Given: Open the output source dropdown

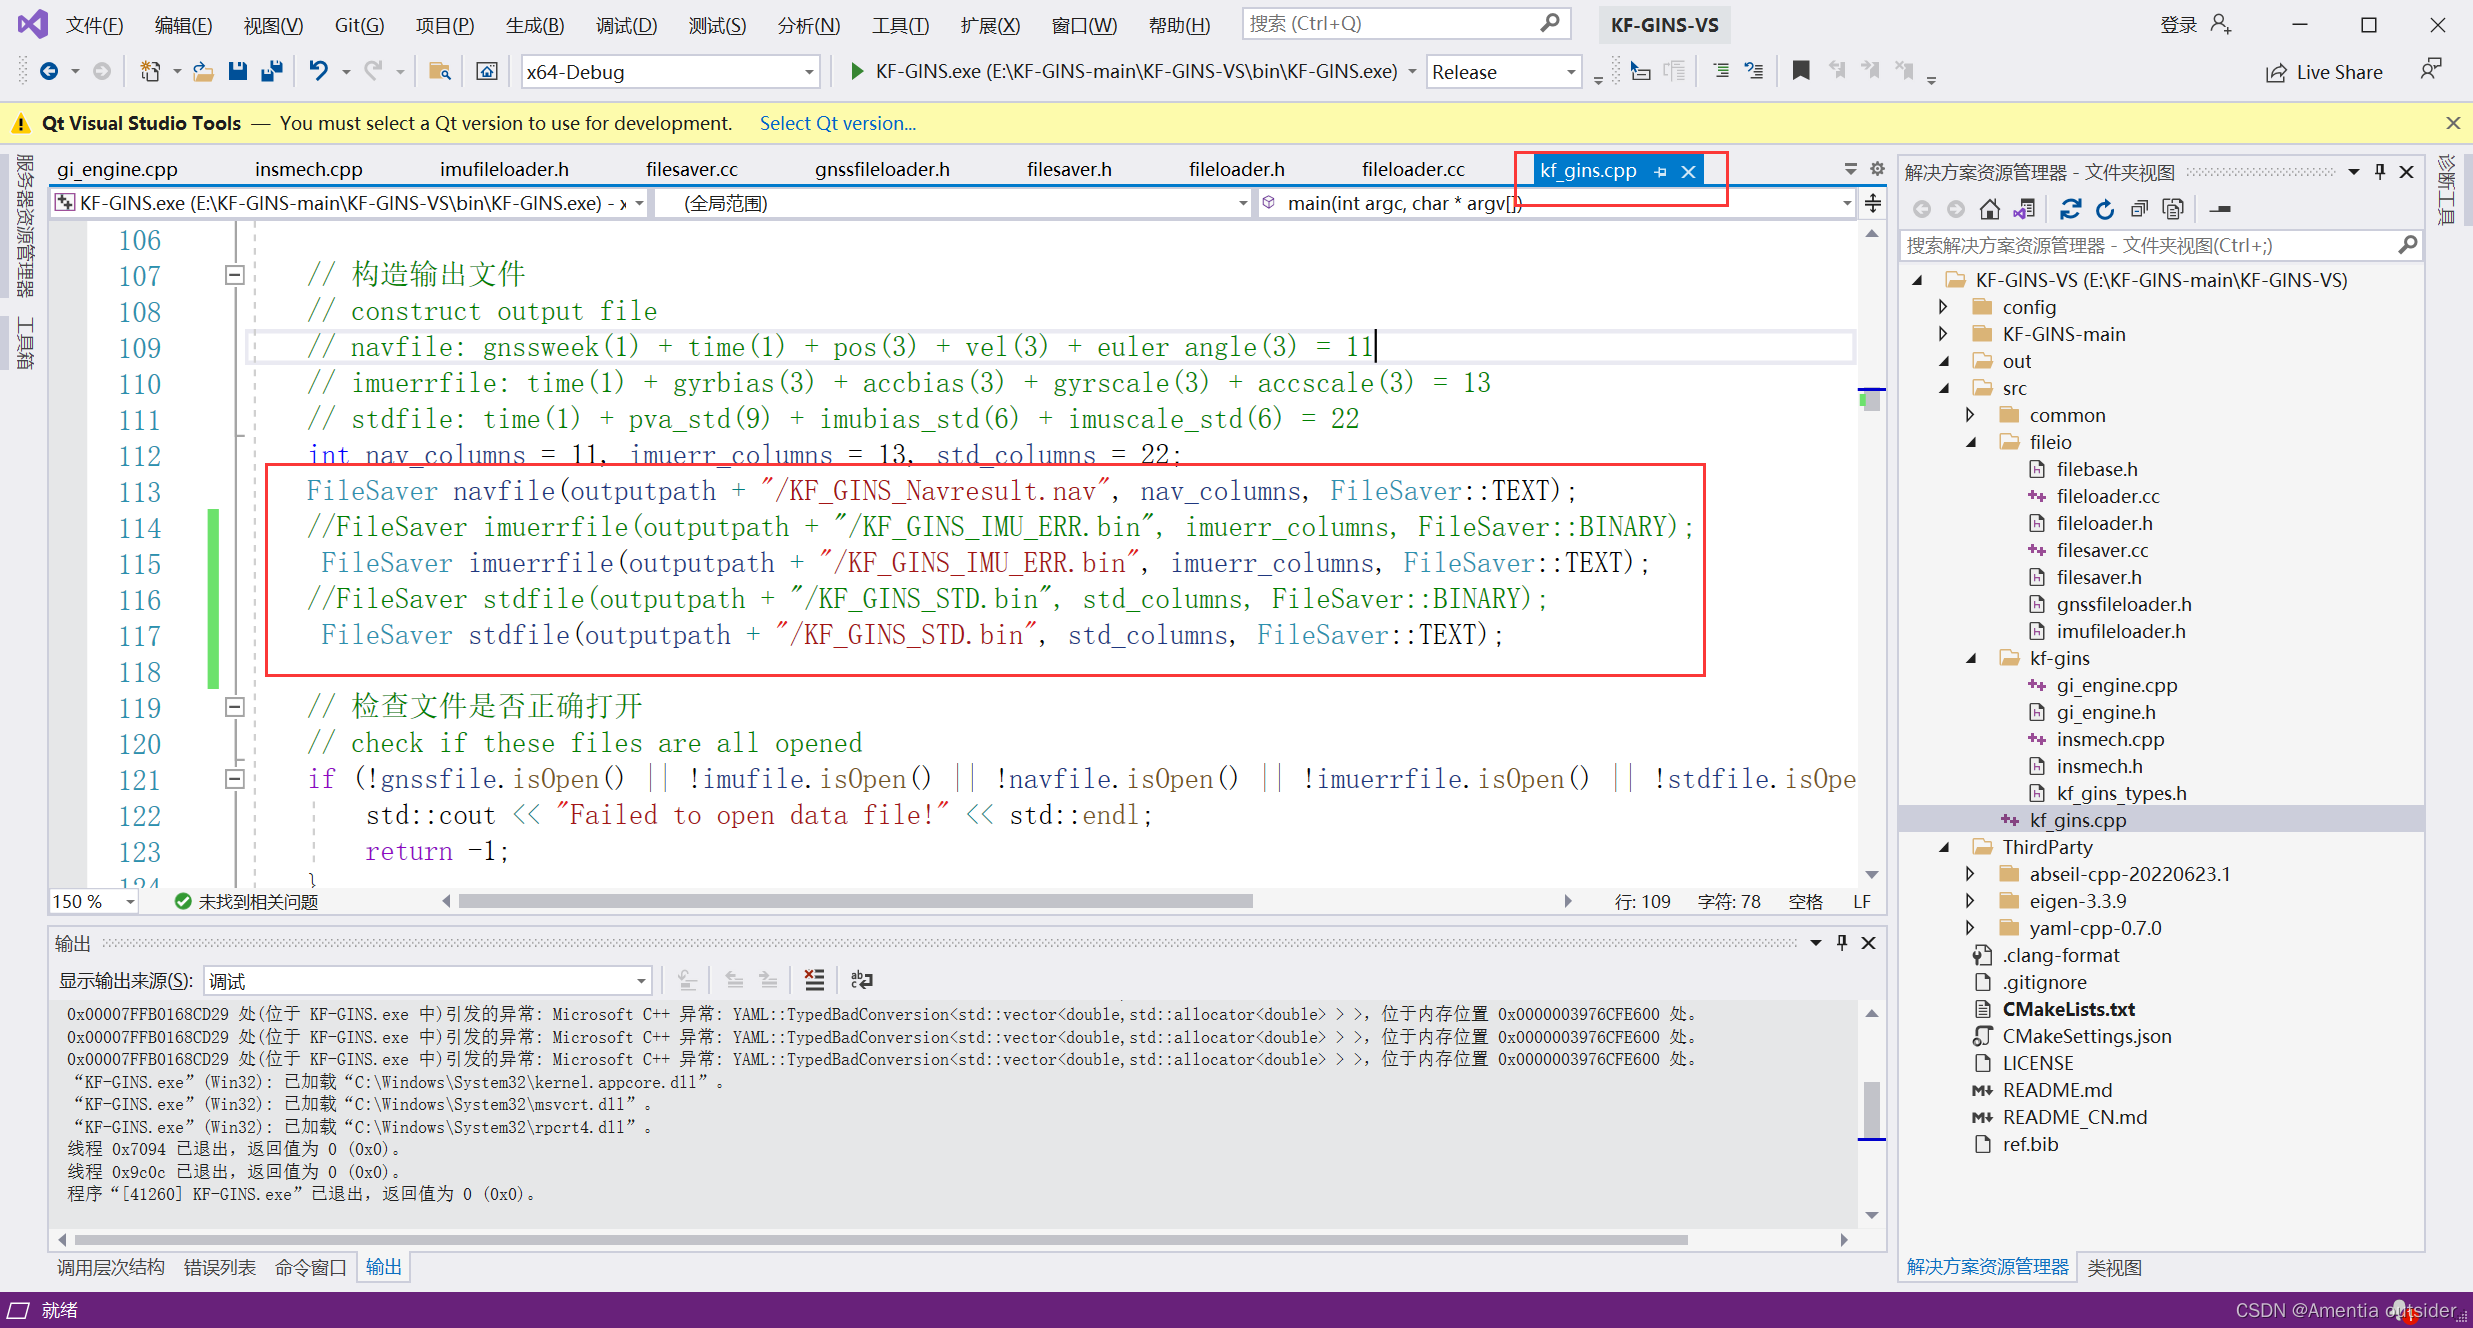Looking at the screenshot, I should point(640,981).
